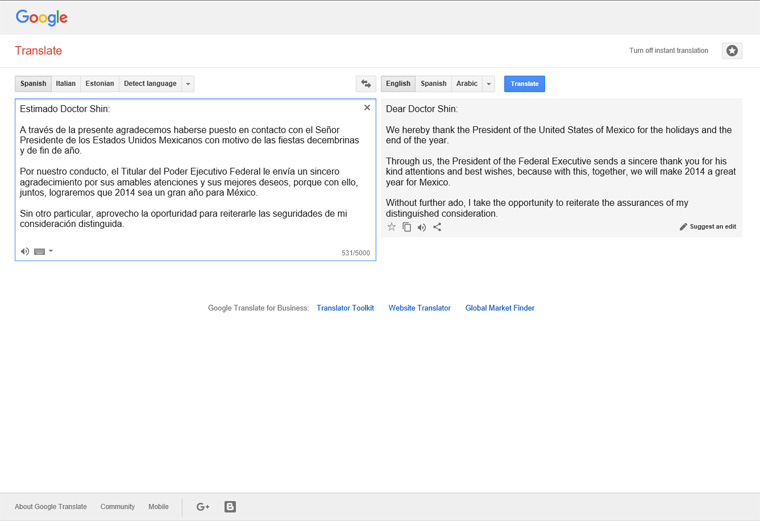The height and width of the screenshot is (521, 760).
Task: Open About Google Translate
Action: pos(50,506)
